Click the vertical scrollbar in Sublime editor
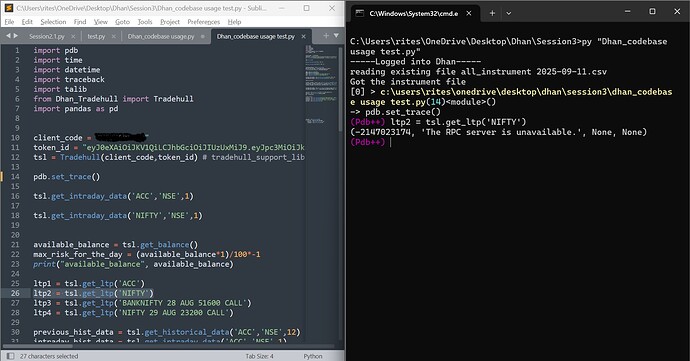 pos(341,89)
